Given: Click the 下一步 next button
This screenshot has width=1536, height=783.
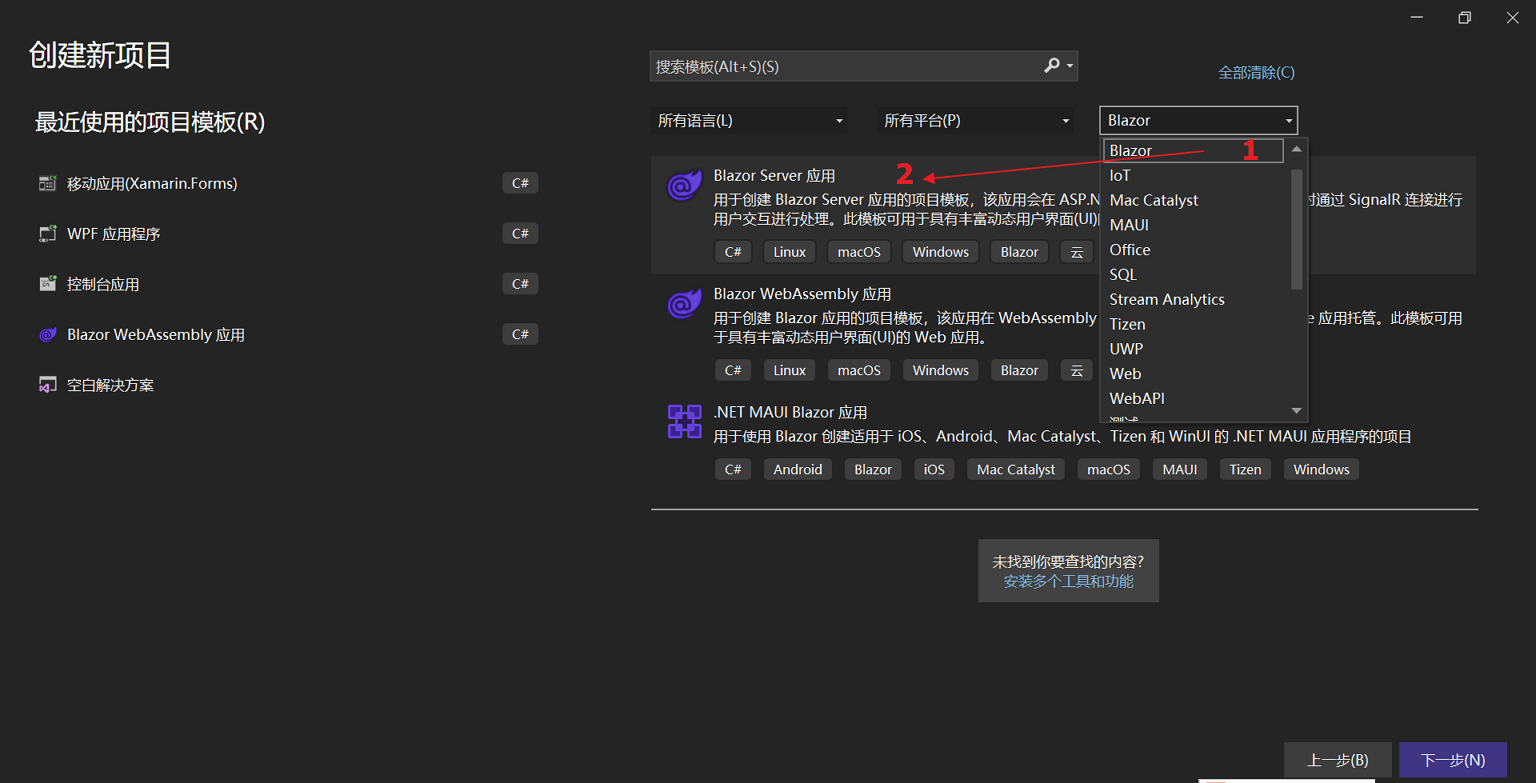Looking at the screenshot, I should point(1453,760).
